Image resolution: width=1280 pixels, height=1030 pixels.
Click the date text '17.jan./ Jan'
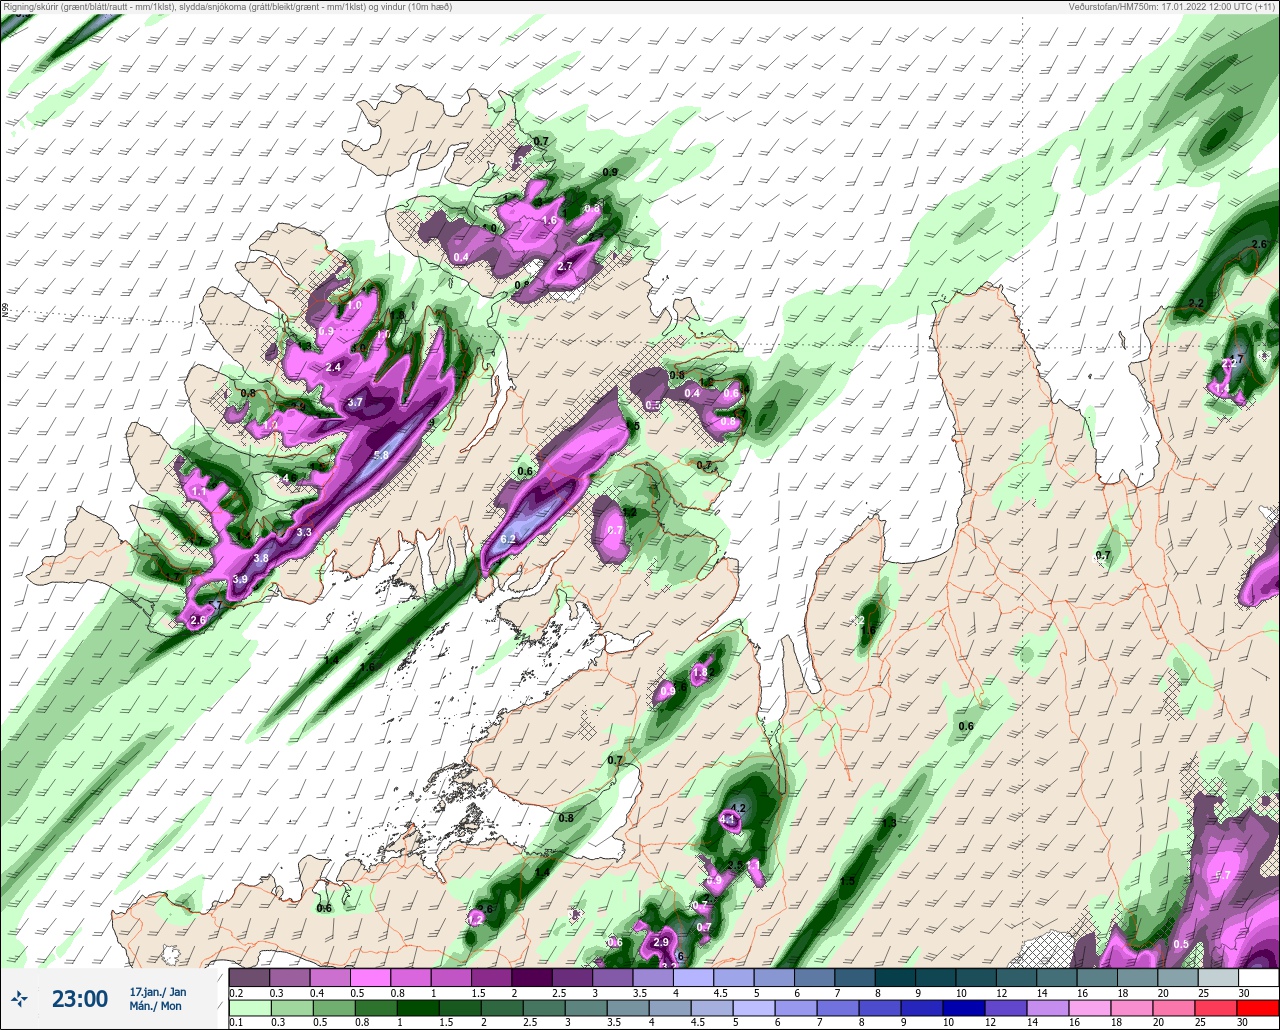158,991
